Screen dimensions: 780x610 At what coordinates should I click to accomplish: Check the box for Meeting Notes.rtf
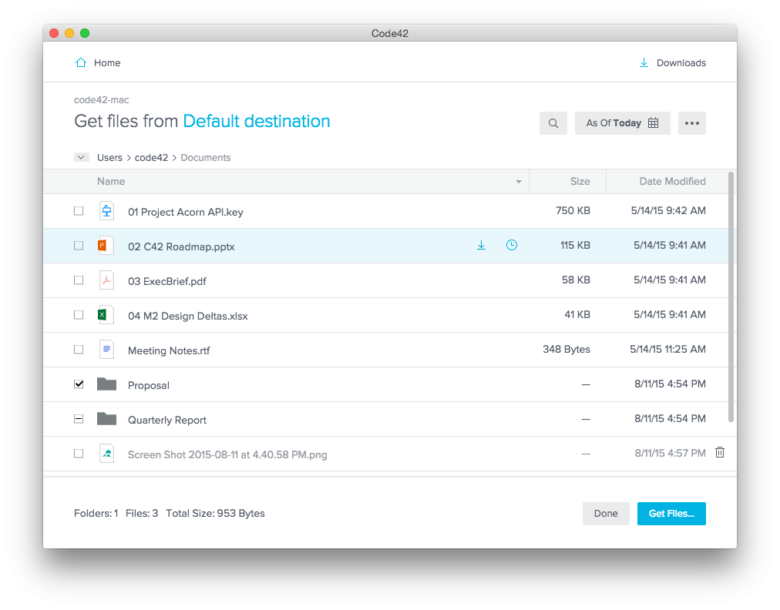[79, 349]
